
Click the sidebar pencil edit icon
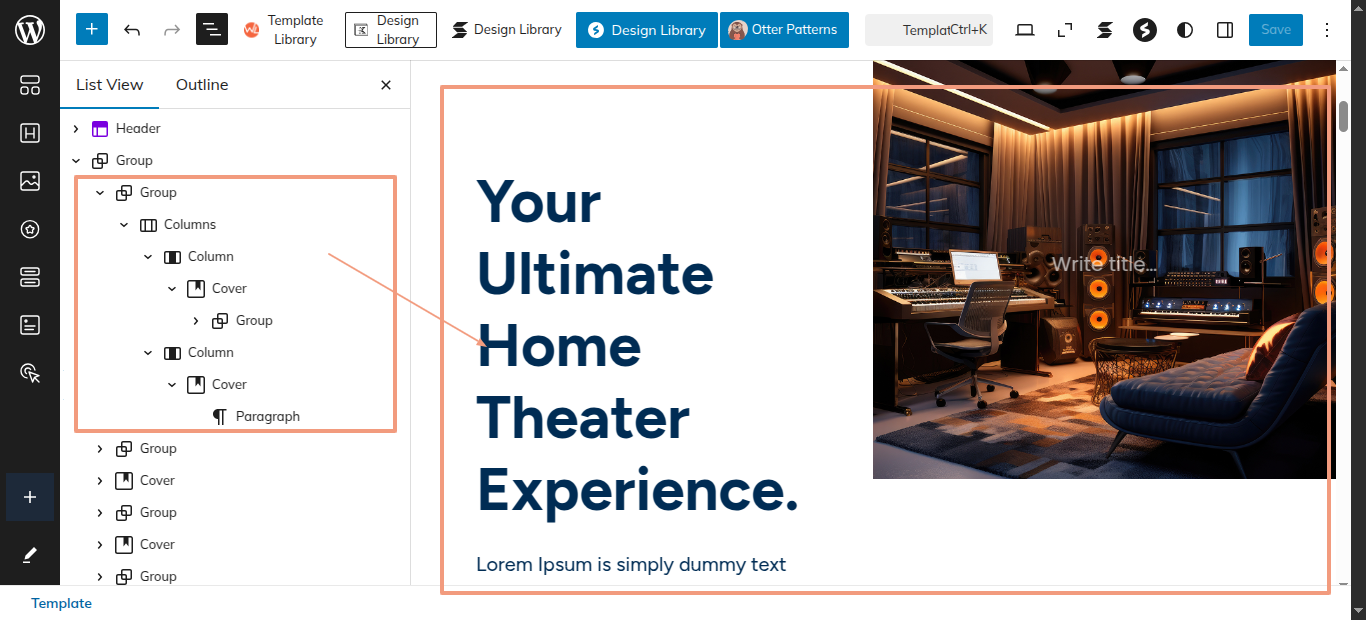coord(30,554)
